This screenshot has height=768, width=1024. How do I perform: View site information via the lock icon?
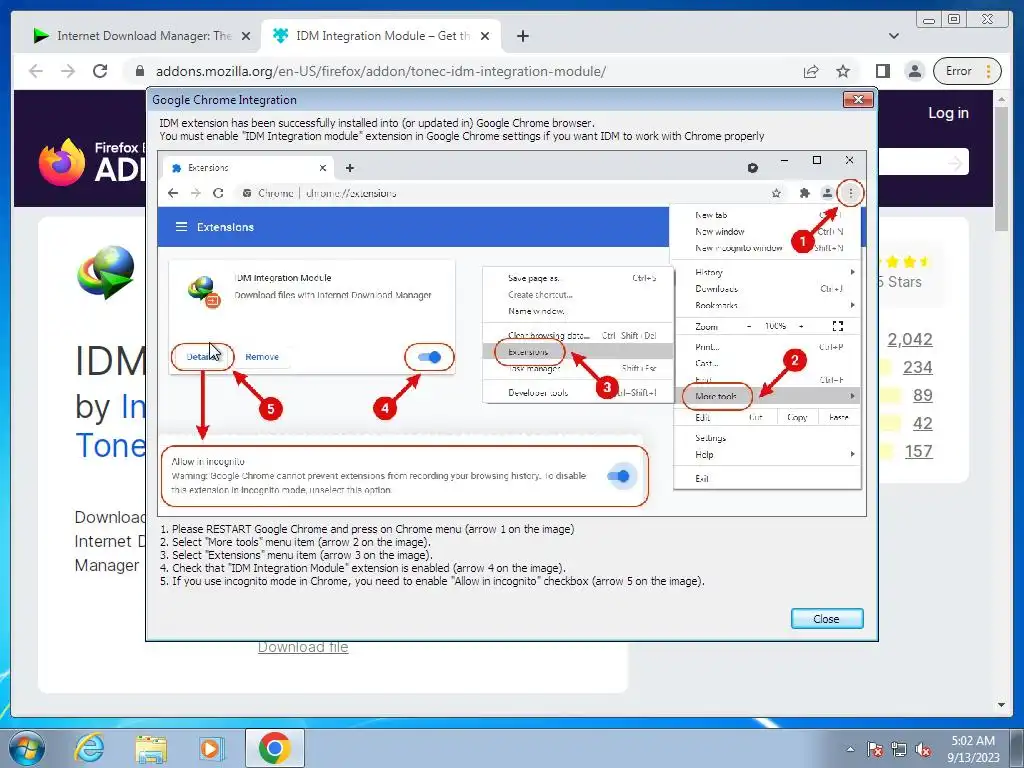tap(139, 71)
